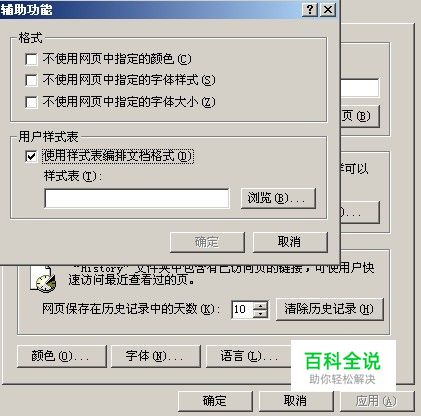
Task: Click the bottom 确定 button
Action: click(x=215, y=401)
